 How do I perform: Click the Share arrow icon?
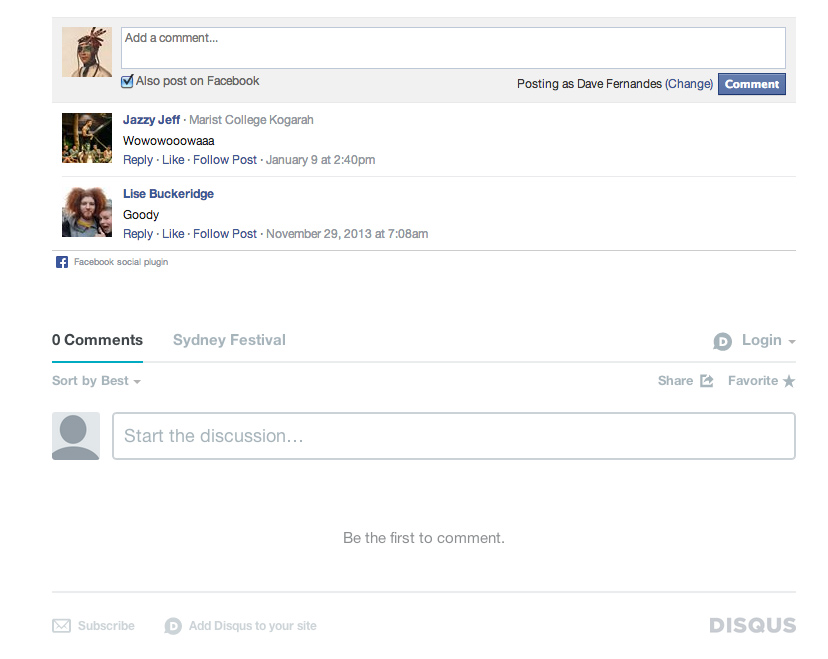707,381
